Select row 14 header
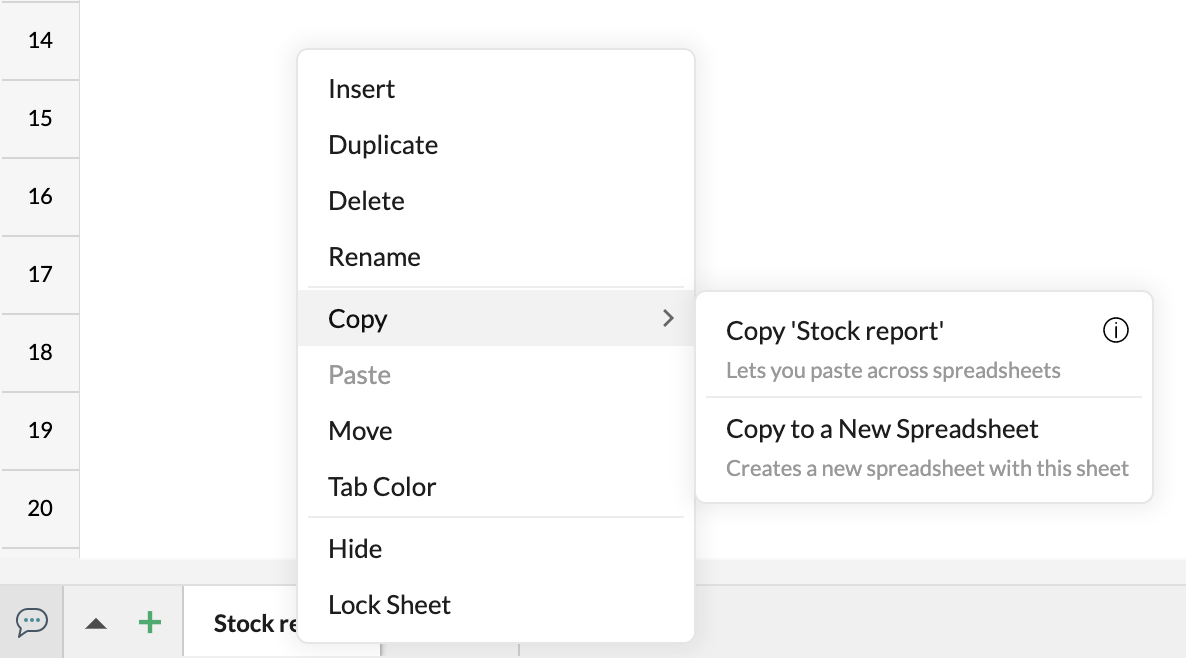 [x=40, y=41]
